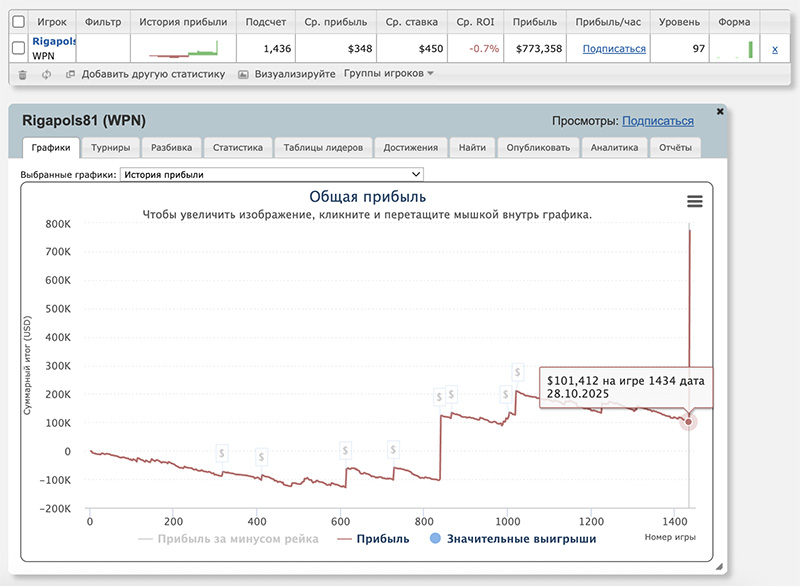The height and width of the screenshot is (586, 800).
Task: Click the refresh arrows icon
Action: (x=47, y=74)
